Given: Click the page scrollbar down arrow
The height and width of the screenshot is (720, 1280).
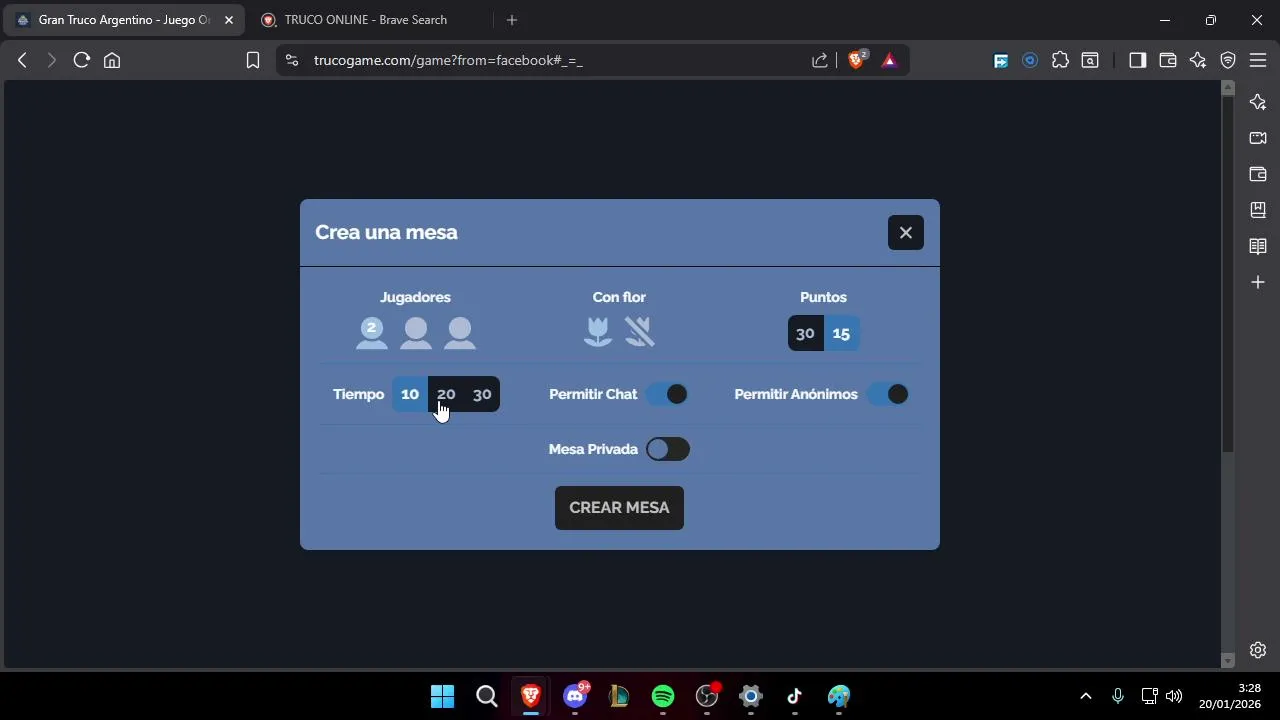Looking at the screenshot, I should pyautogui.click(x=1228, y=661).
